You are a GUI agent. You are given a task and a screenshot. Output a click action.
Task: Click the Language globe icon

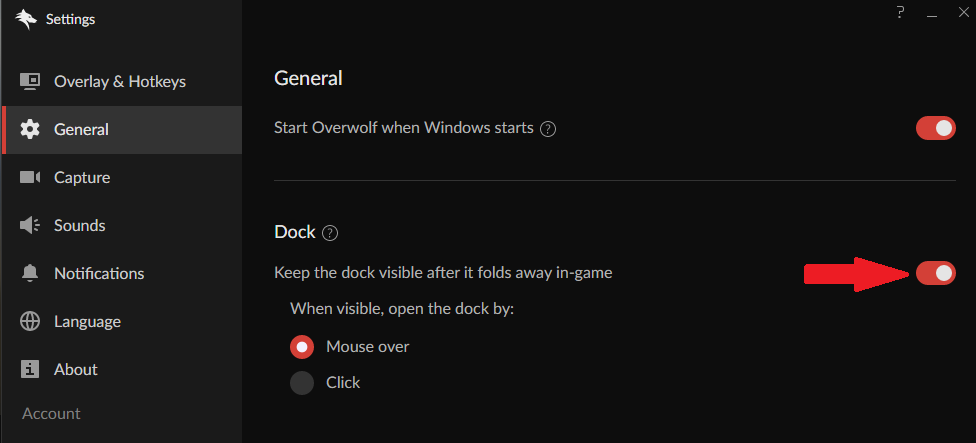click(30, 321)
